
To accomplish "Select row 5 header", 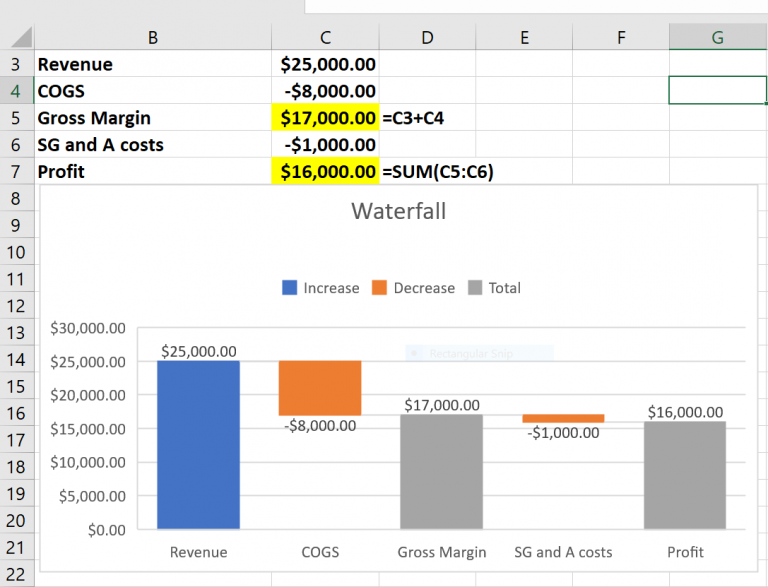I will [x=16, y=118].
